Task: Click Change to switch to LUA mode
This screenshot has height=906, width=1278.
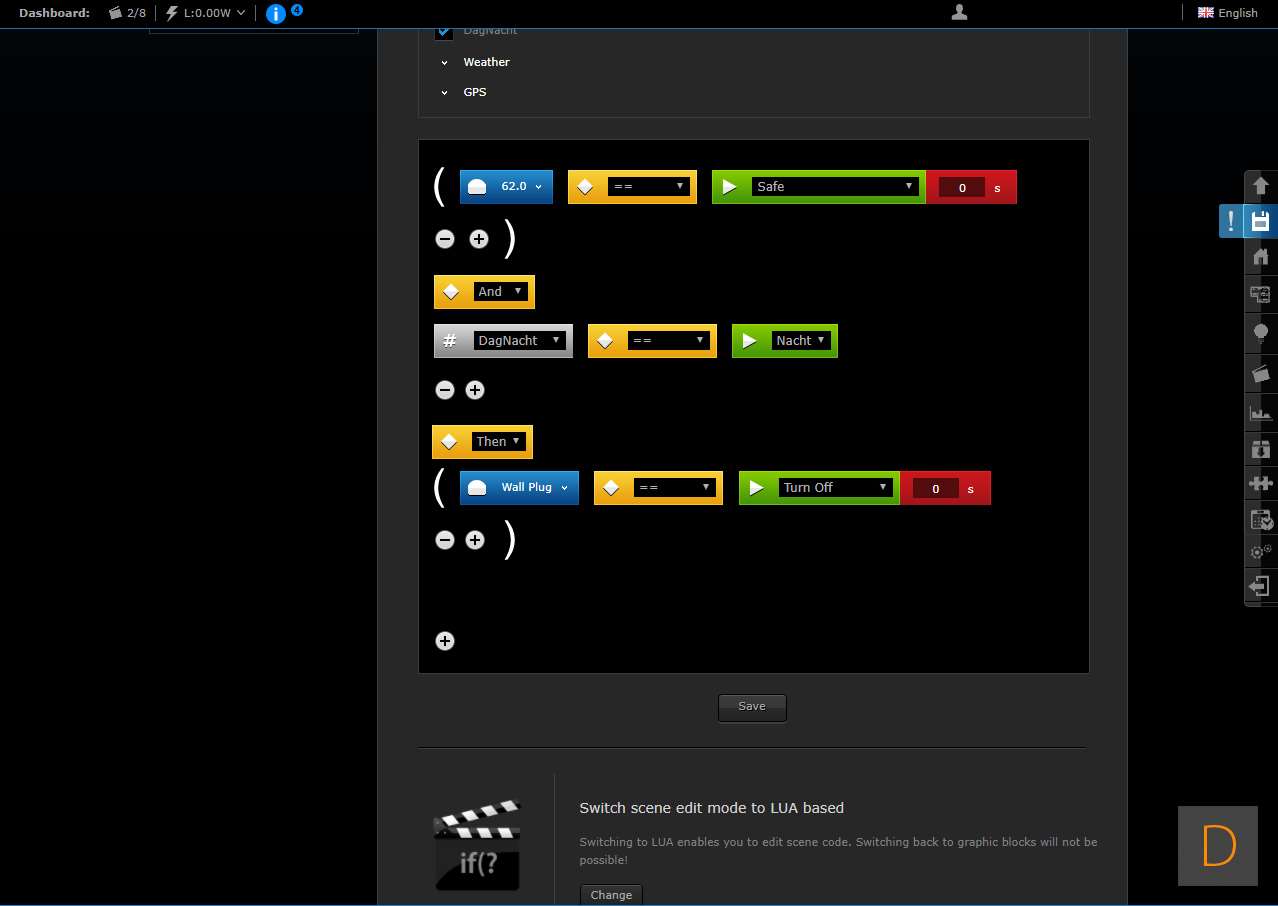Action: pos(611,895)
